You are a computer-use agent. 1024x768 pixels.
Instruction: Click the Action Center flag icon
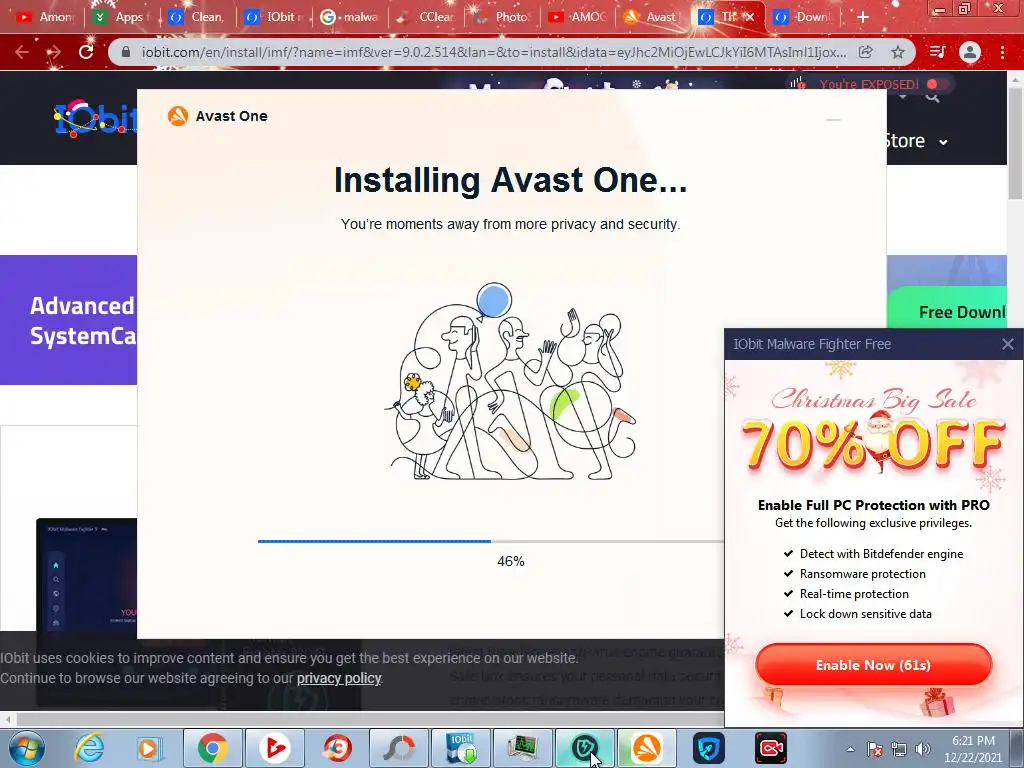[874, 749]
